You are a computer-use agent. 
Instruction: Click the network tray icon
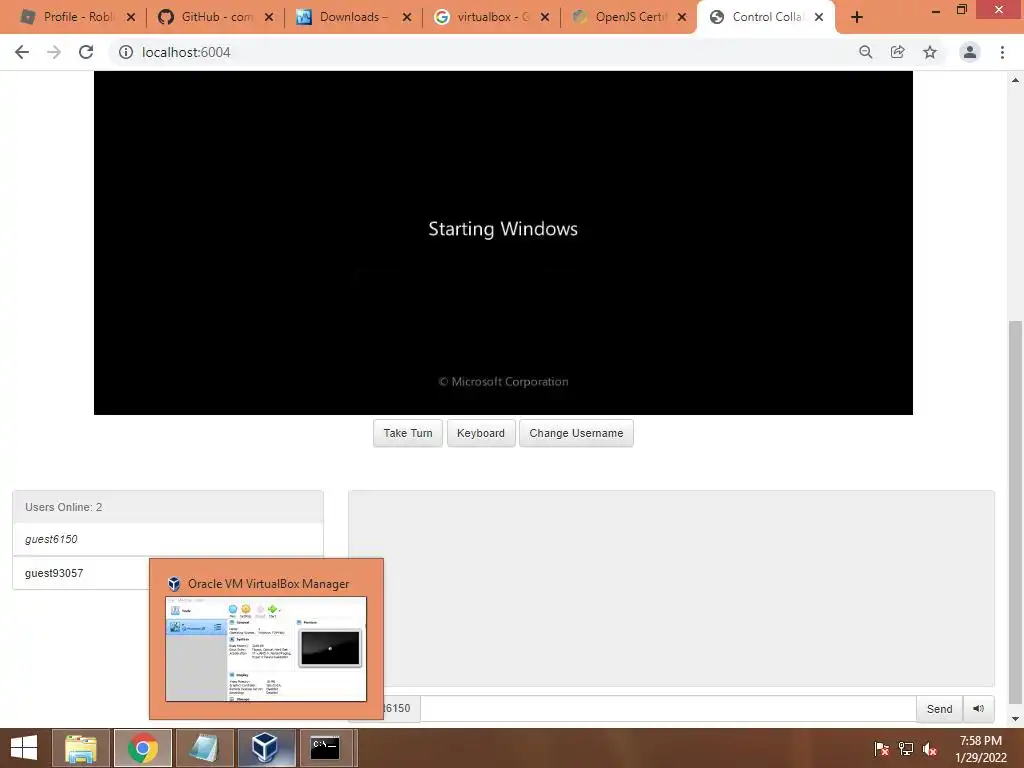pyautogui.click(x=906, y=748)
